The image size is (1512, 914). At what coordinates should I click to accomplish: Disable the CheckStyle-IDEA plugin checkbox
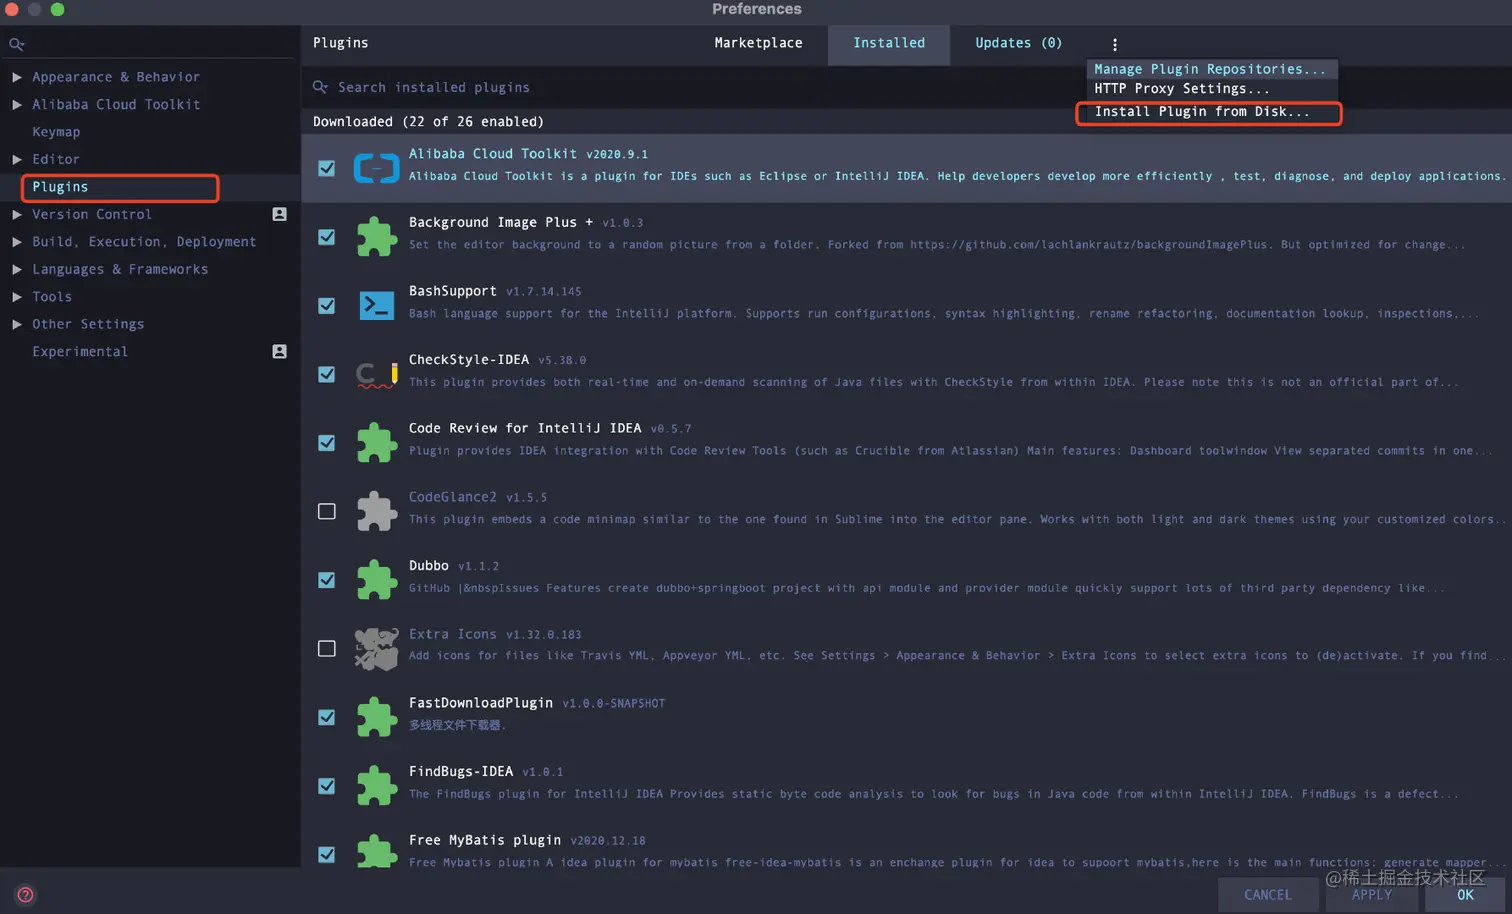pyautogui.click(x=326, y=374)
